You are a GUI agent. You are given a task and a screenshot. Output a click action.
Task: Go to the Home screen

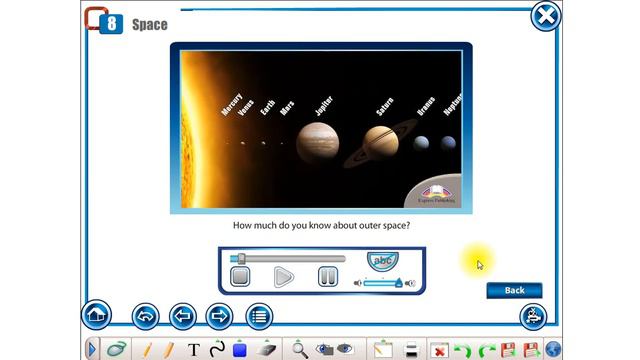pyautogui.click(x=96, y=315)
